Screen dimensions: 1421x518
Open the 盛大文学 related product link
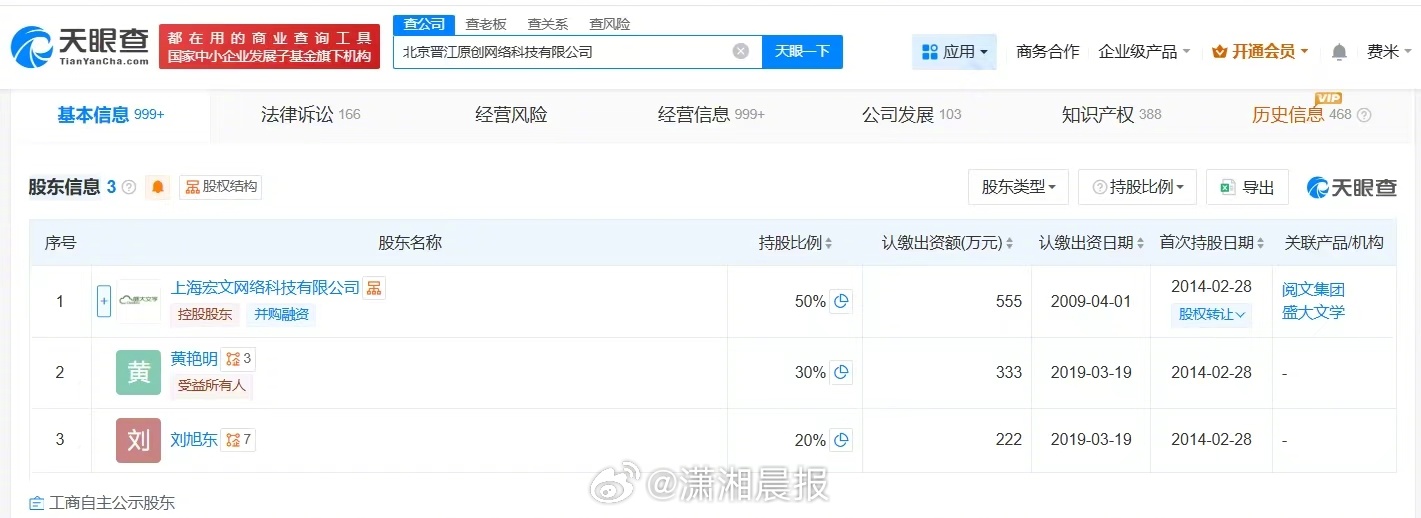[1313, 312]
